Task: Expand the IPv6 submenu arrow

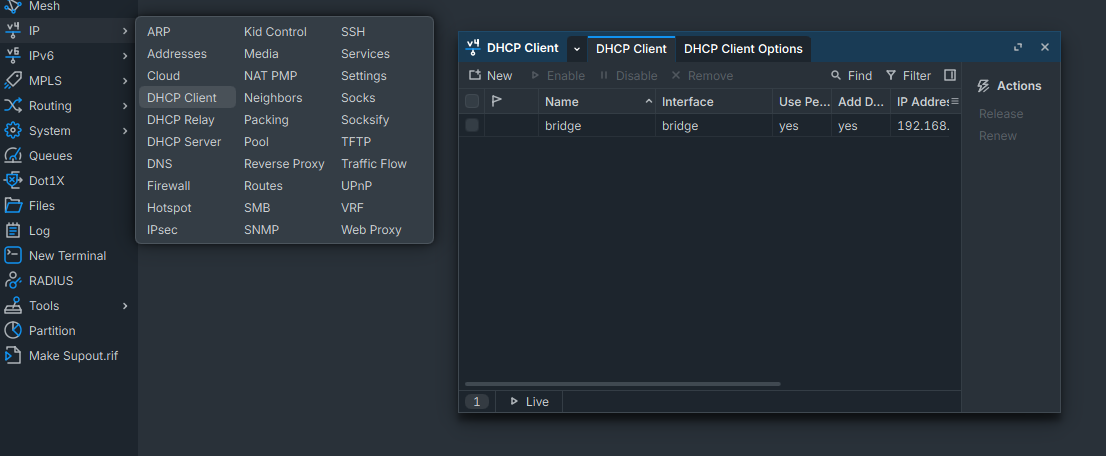Action: pos(125,56)
